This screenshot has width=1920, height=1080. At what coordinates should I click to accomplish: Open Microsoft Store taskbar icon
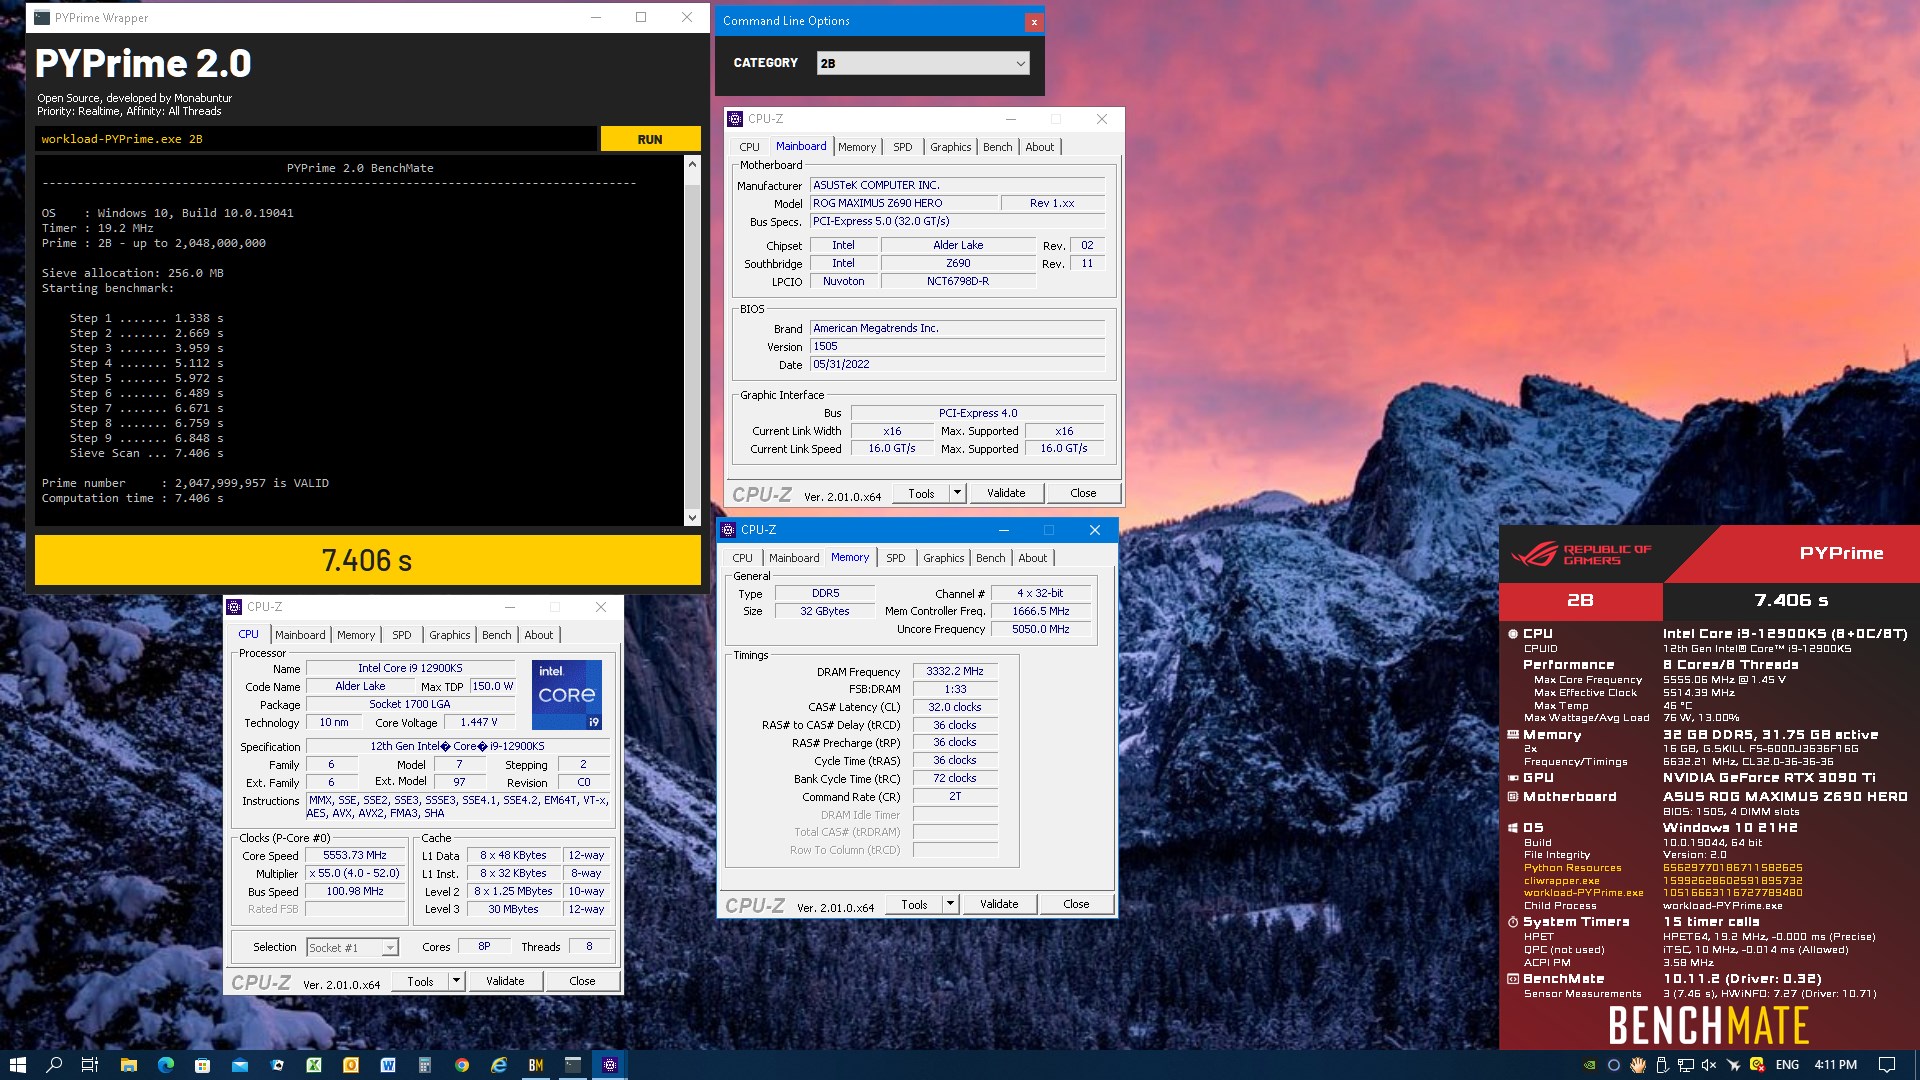point(203,1065)
